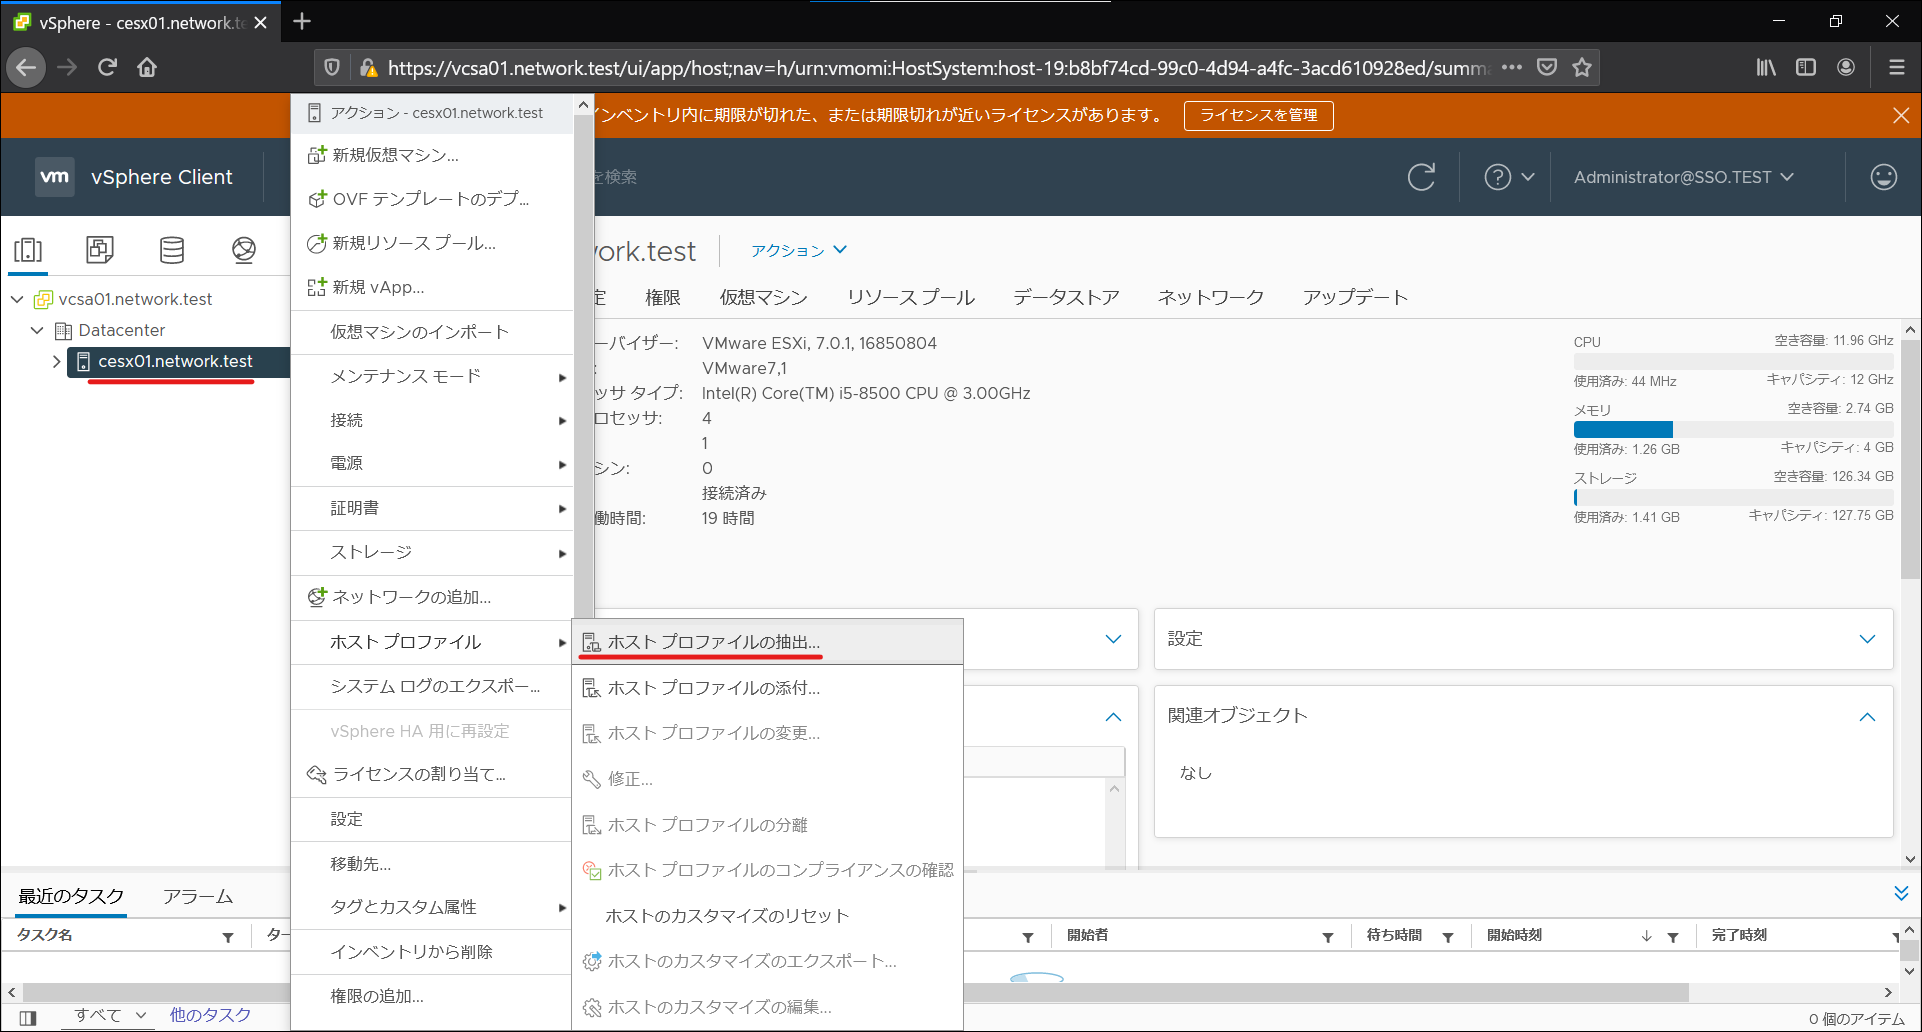Select ホストのカスタマイズのリセット entry
The height and width of the screenshot is (1032, 1922).
(x=767, y=916)
